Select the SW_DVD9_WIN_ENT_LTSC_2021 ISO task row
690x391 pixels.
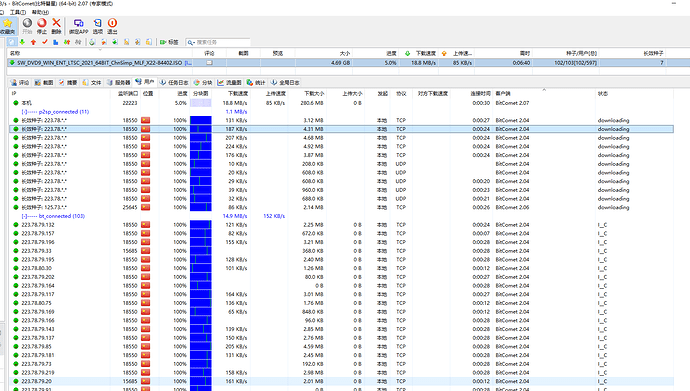349,63
